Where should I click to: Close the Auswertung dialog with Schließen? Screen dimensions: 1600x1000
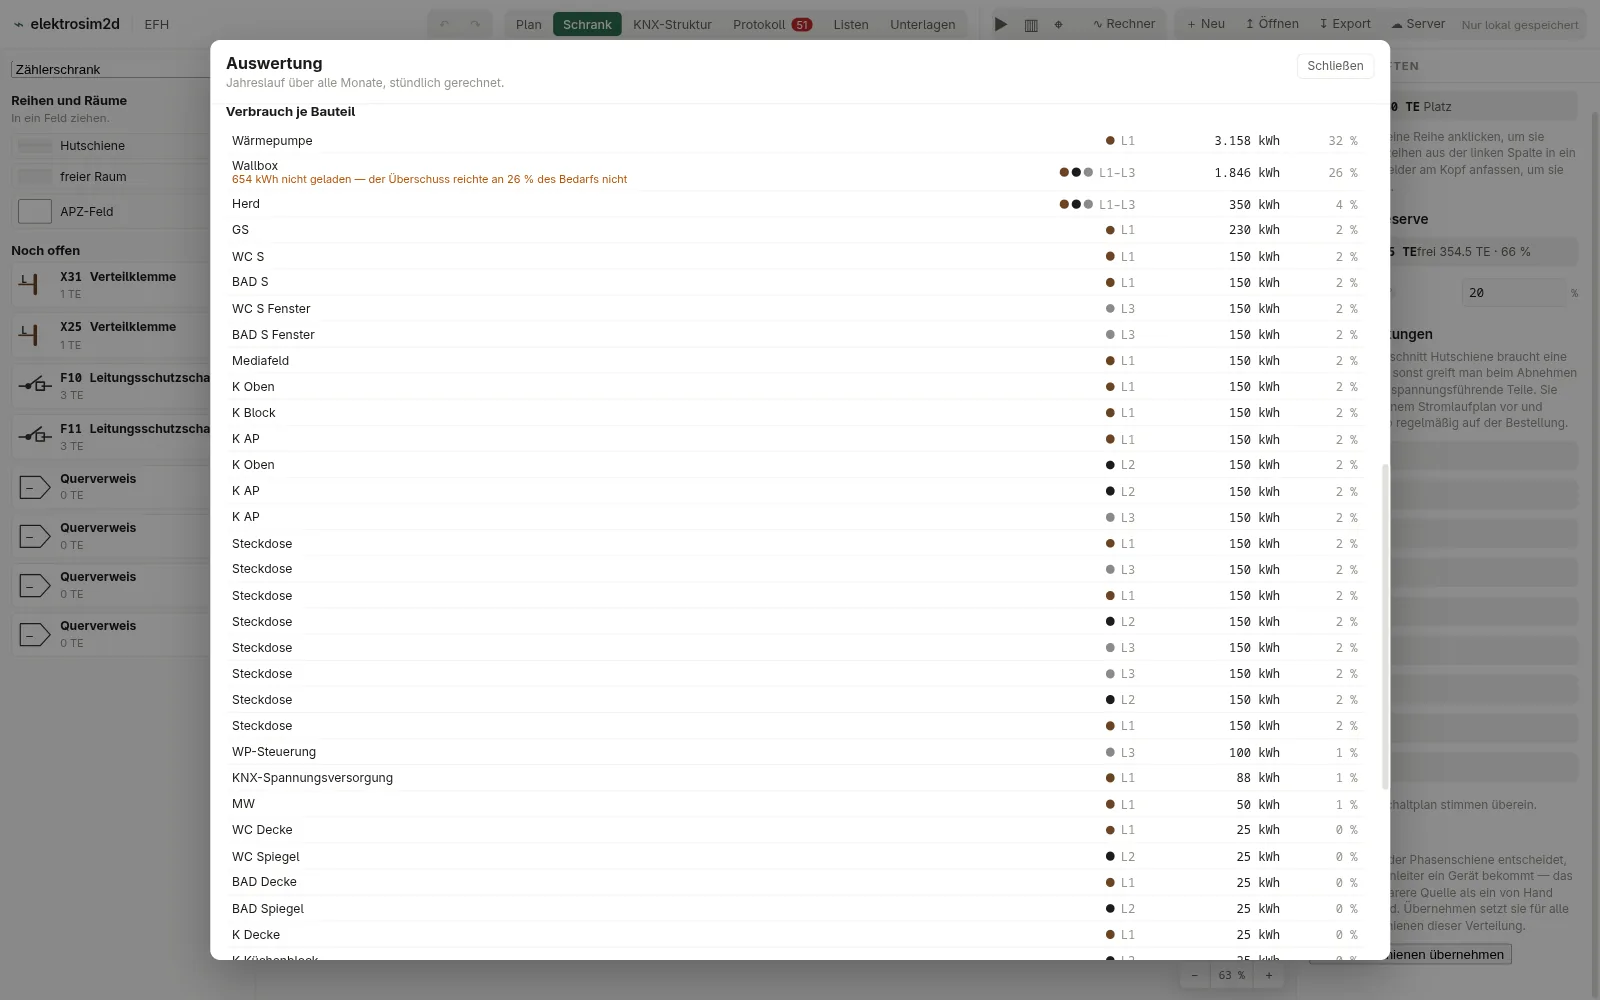click(x=1335, y=66)
